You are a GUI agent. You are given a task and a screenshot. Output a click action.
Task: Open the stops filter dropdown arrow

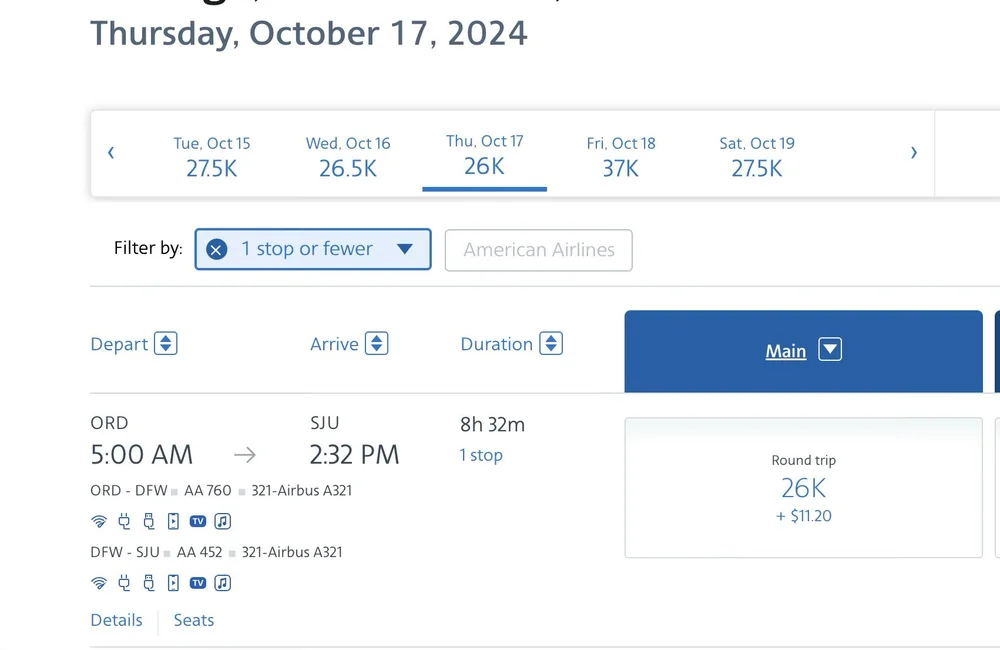tap(405, 249)
